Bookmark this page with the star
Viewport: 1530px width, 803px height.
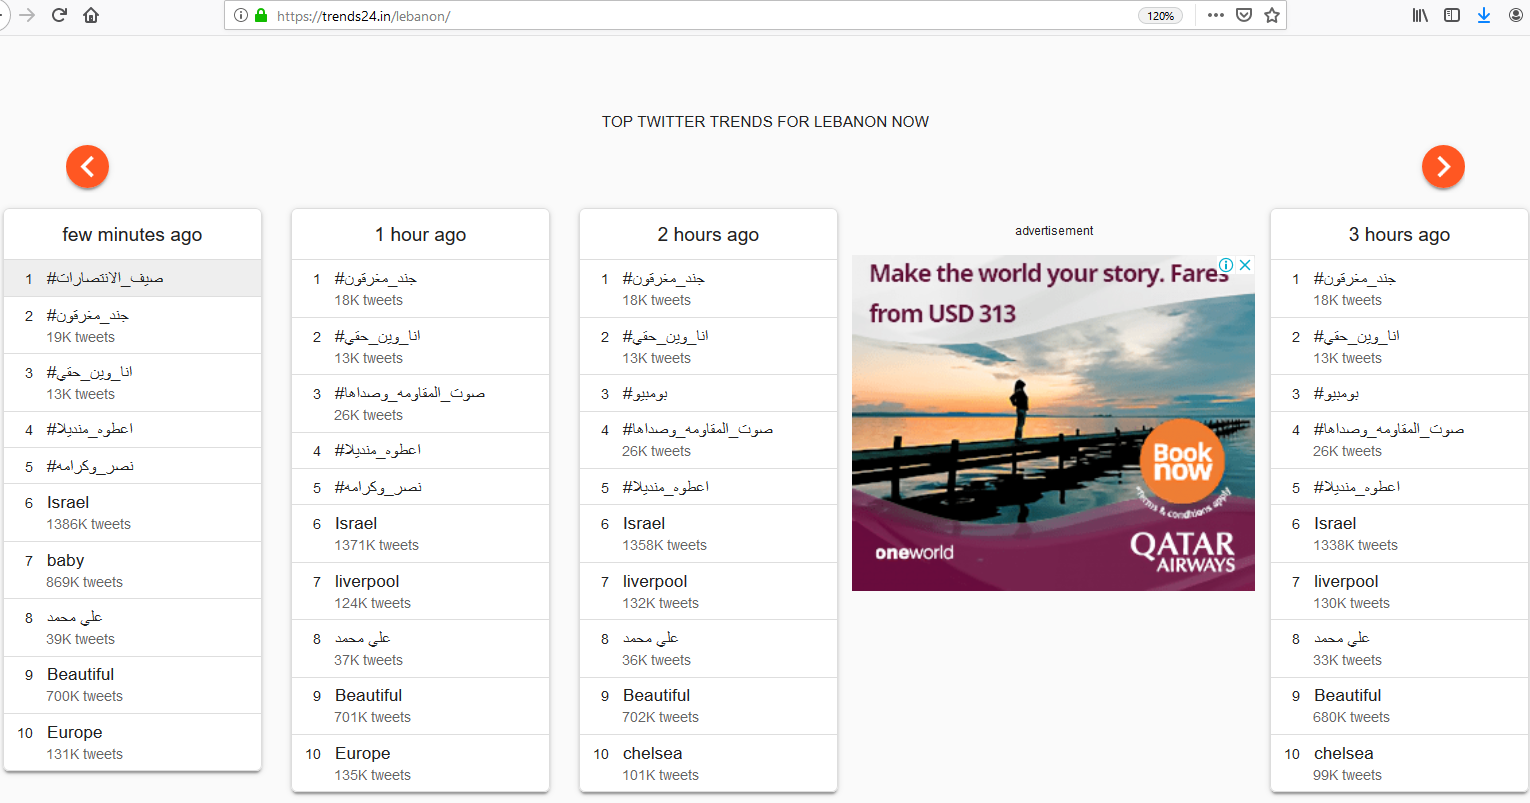pyautogui.click(x=1272, y=15)
